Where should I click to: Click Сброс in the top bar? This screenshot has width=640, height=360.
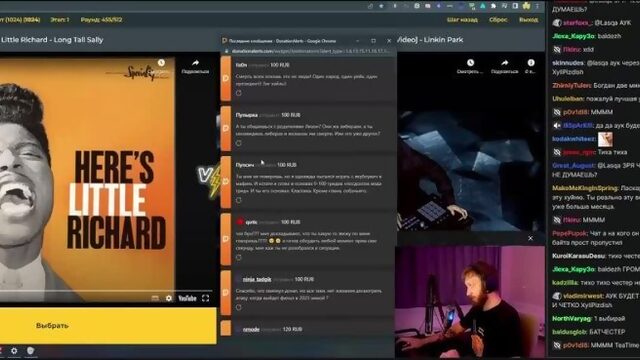point(498,20)
